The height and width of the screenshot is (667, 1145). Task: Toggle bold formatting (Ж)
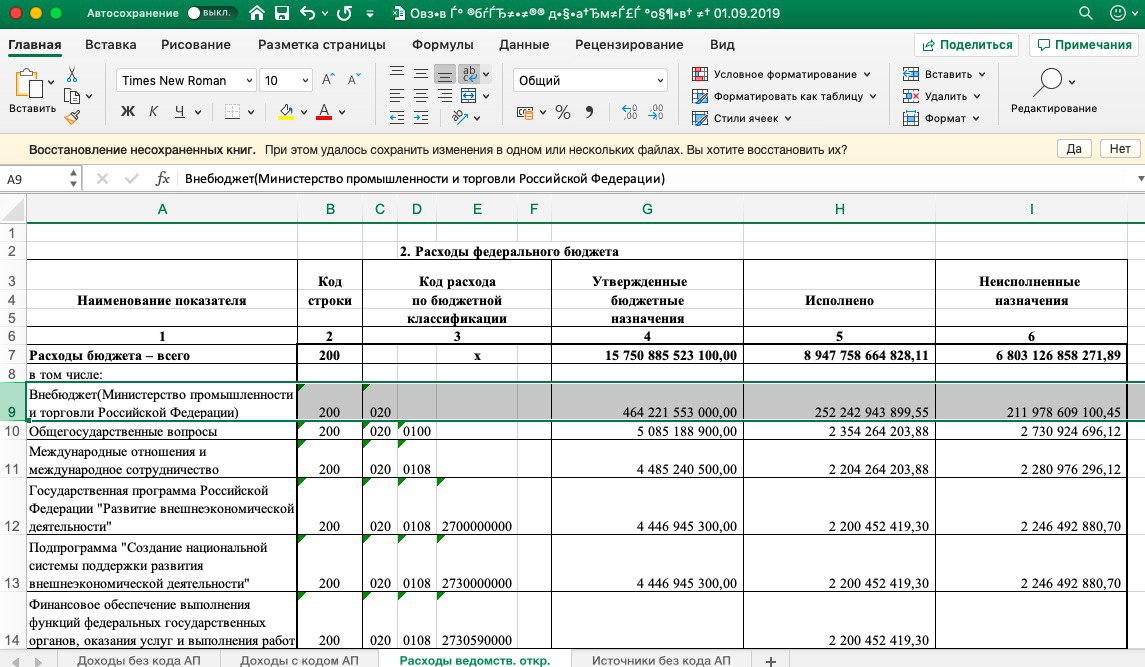coord(128,112)
